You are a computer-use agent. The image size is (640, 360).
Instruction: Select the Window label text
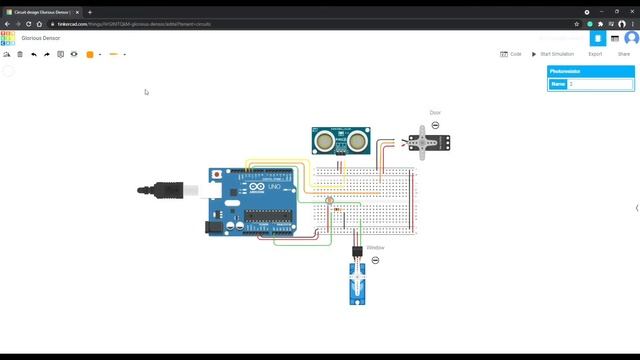tap(376, 248)
